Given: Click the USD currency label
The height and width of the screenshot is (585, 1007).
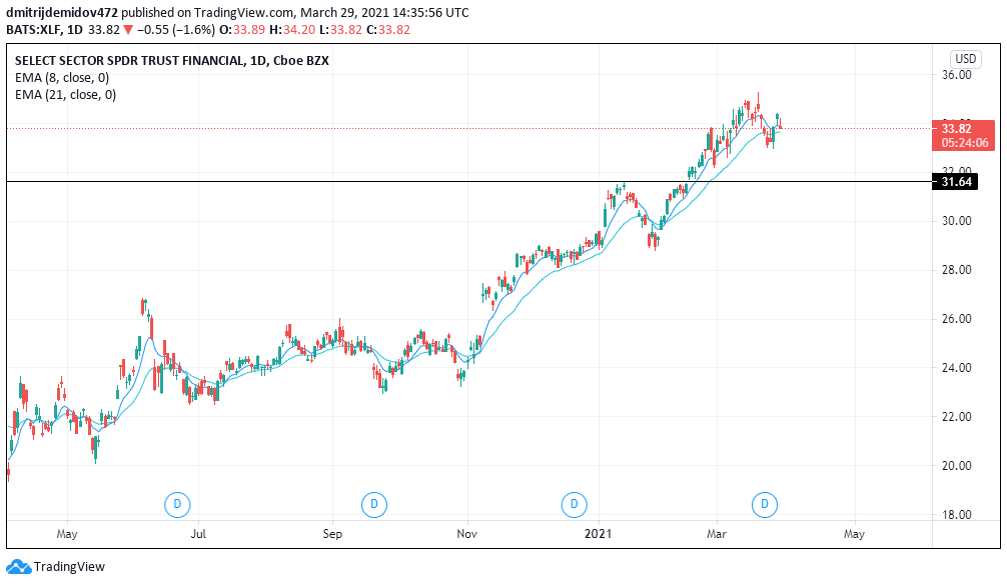Looking at the screenshot, I should click(965, 59).
